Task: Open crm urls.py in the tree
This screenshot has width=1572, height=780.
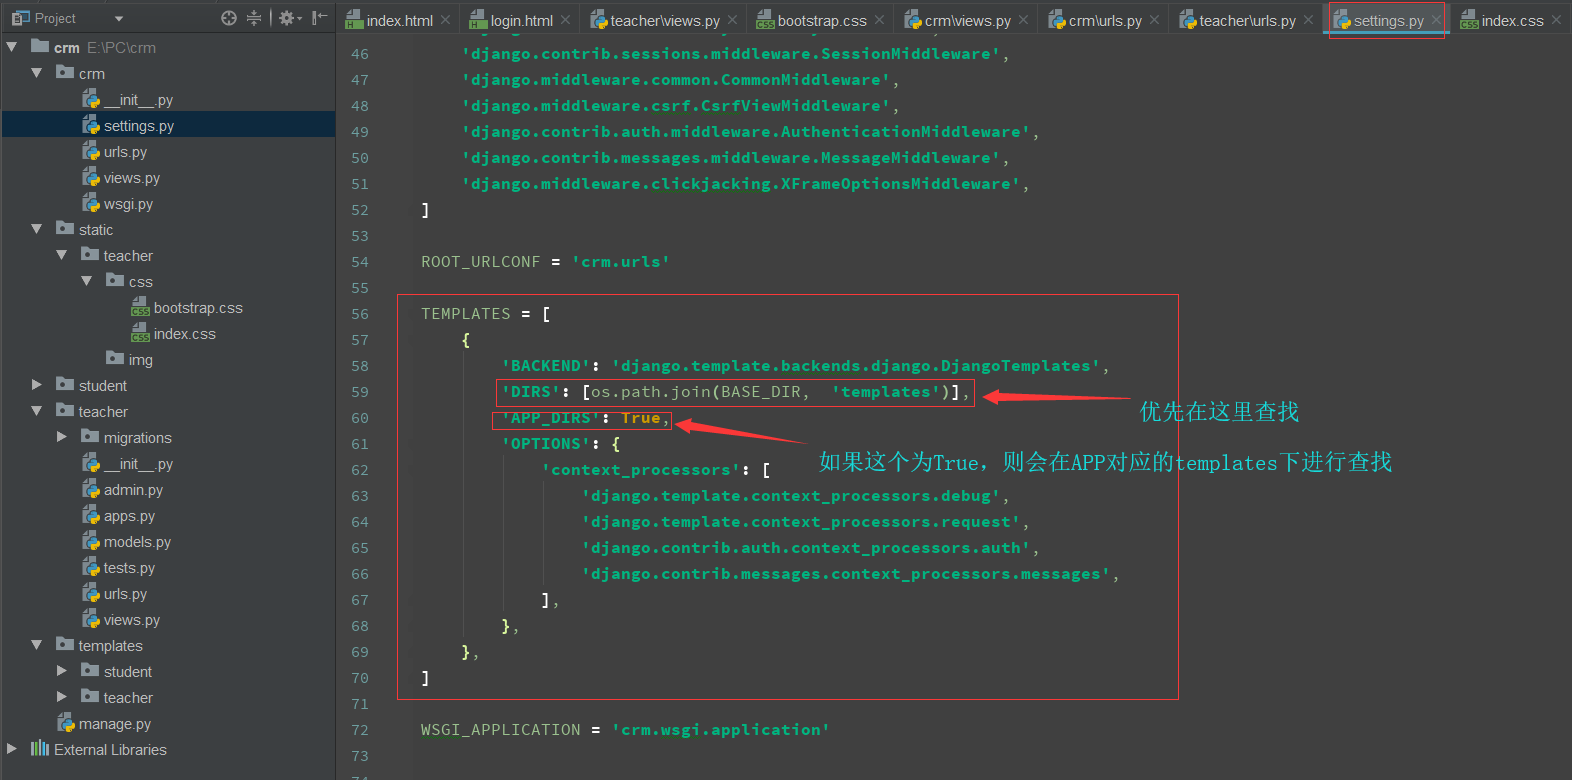Action: click(125, 152)
